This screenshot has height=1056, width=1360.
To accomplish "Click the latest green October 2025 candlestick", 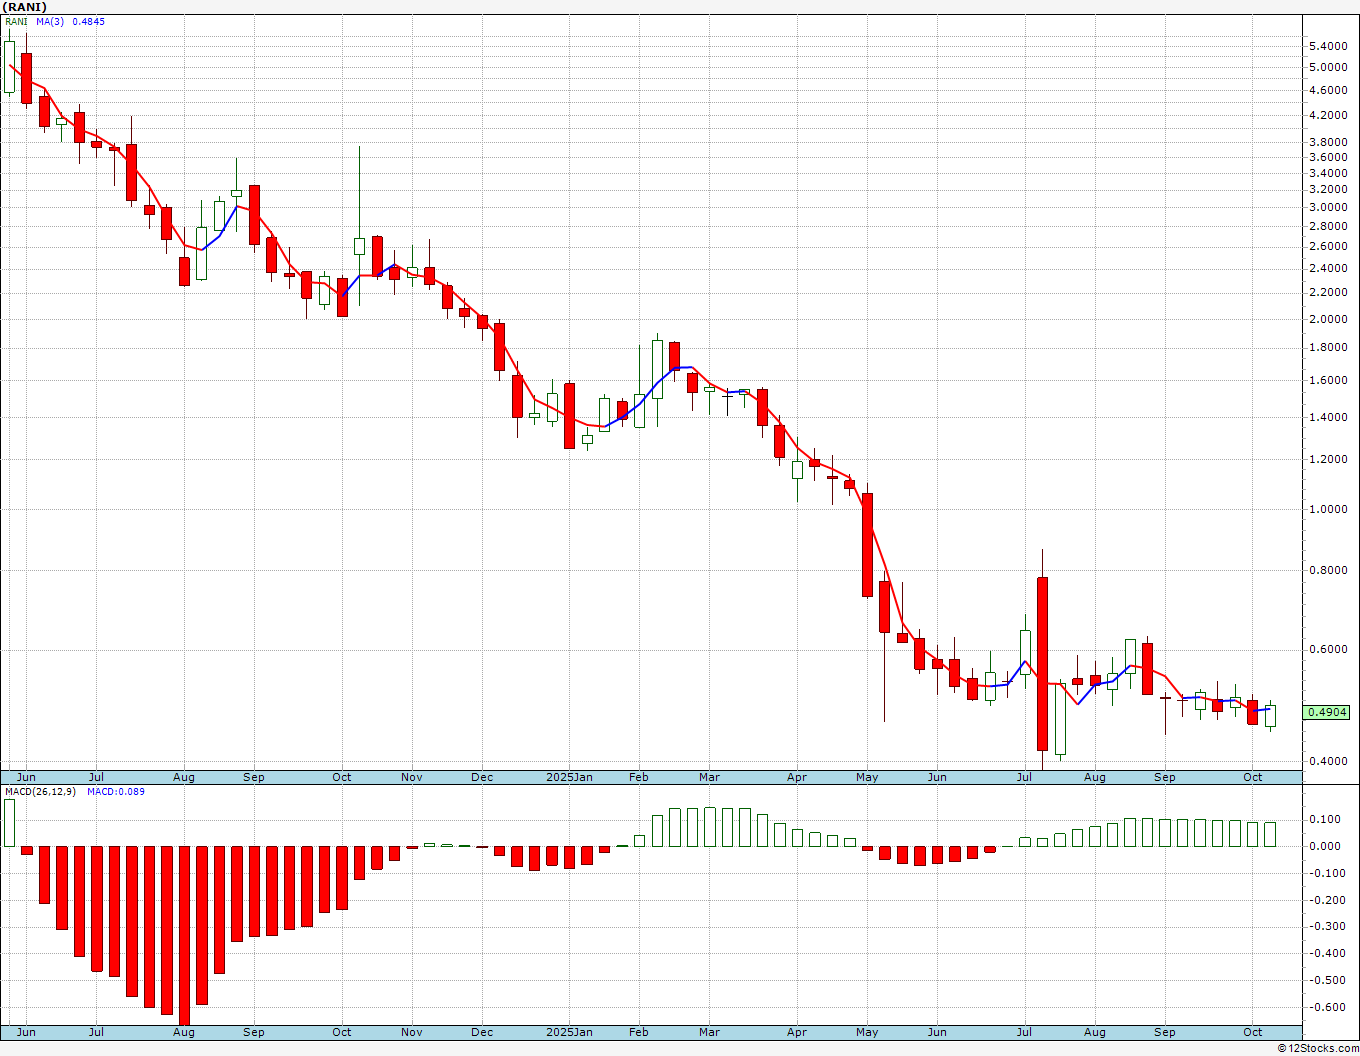I will 1270,716.
